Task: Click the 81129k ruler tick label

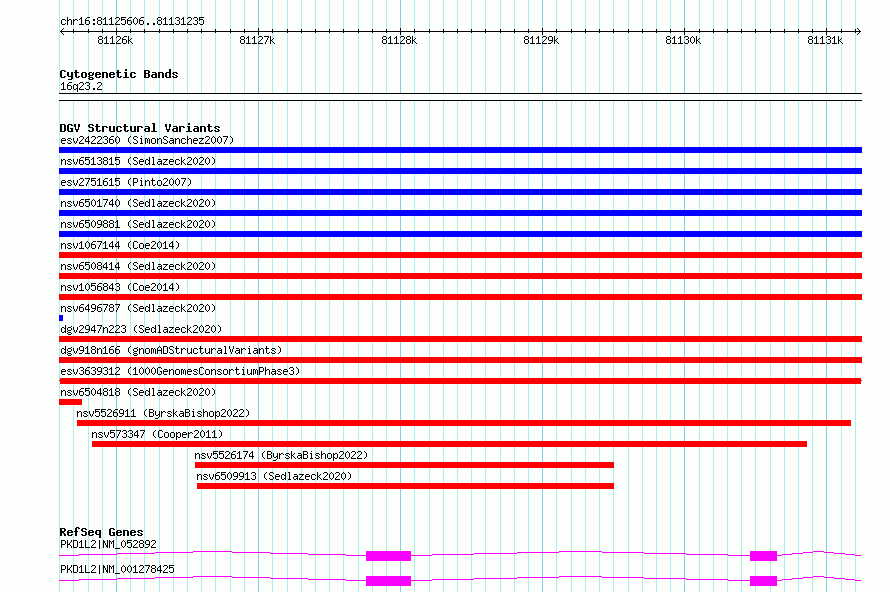Action: click(x=541, y=40)
